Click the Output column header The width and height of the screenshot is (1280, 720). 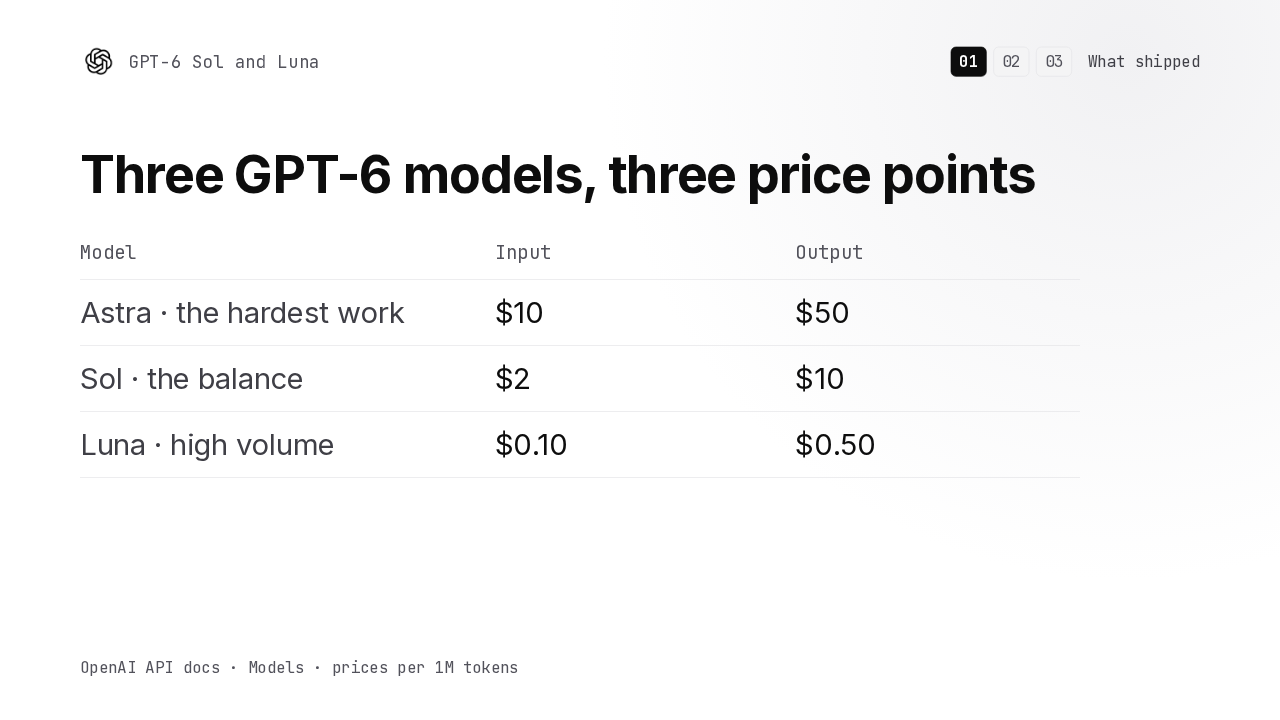coord(829,253)
